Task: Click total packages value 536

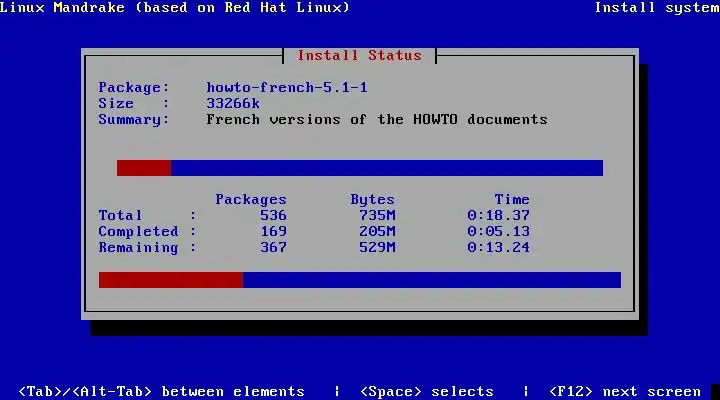Action: [x=273, y=215]
